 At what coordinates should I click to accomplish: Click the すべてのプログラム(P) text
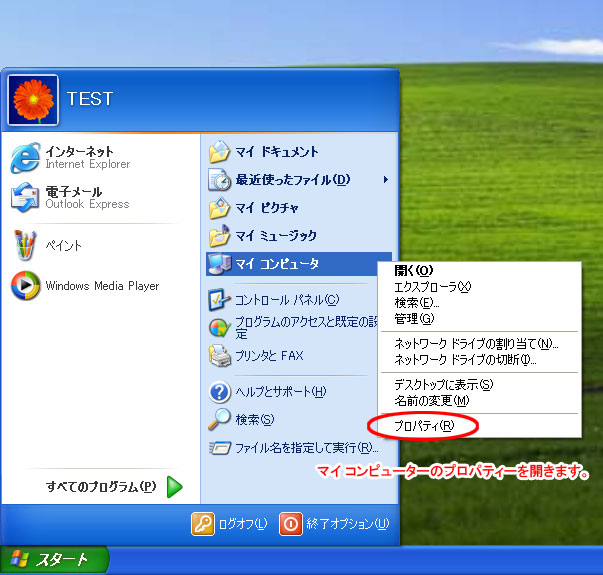tap(101, 487)
